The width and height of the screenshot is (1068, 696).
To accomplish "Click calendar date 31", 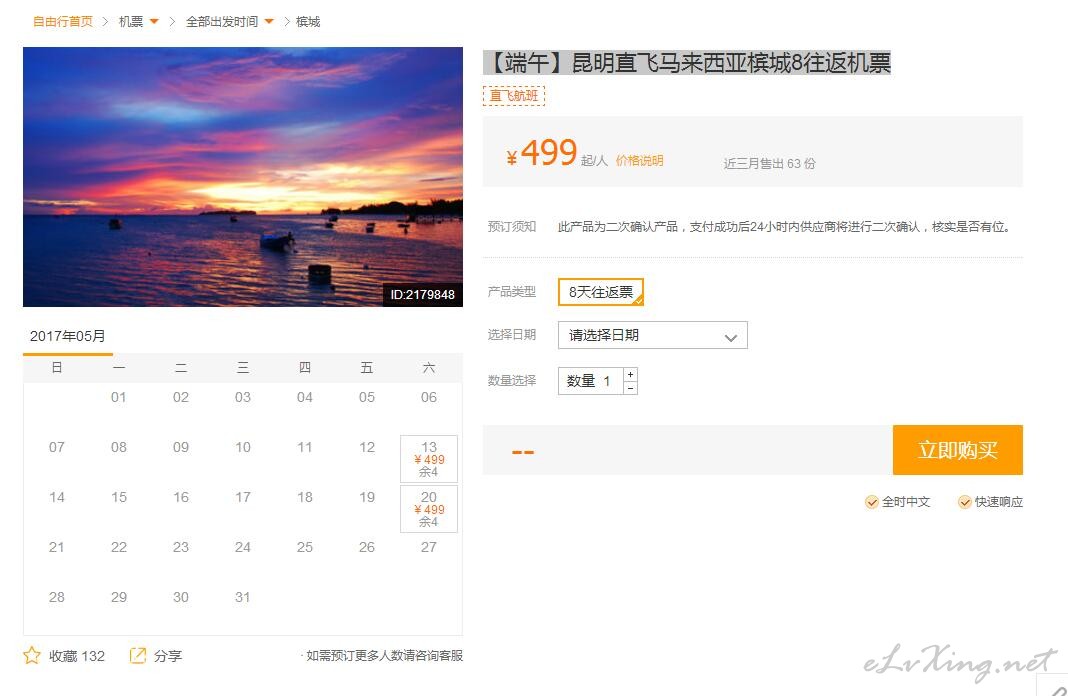I will [242, 597].
